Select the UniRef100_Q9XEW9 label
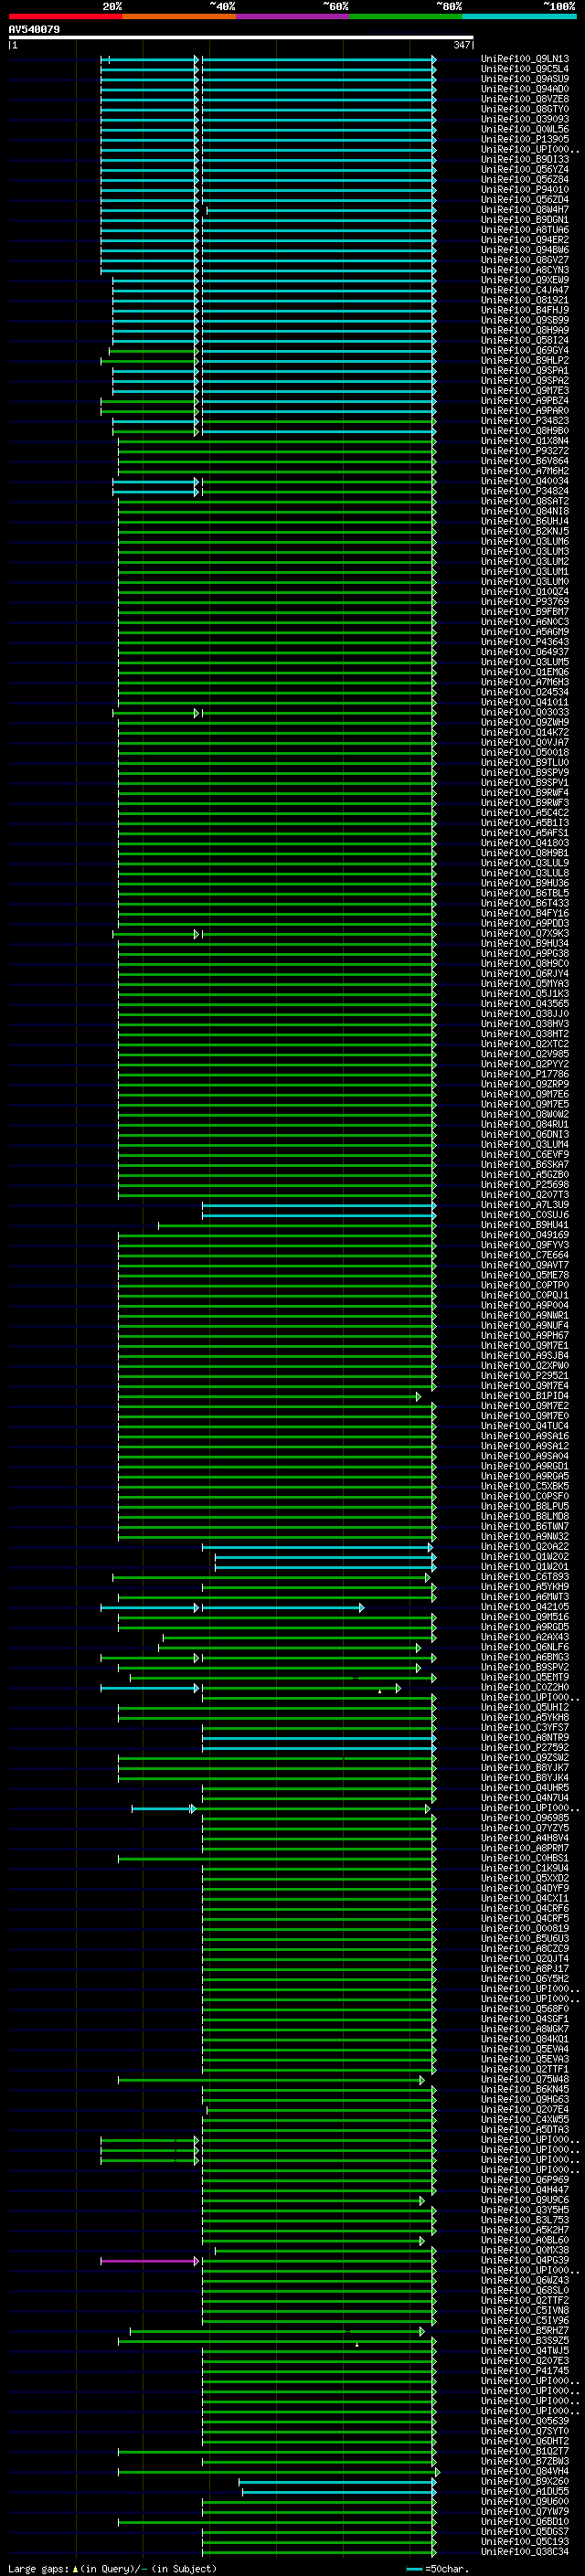The width and height of the screenshot is (585, 2576). pos(525,280)
